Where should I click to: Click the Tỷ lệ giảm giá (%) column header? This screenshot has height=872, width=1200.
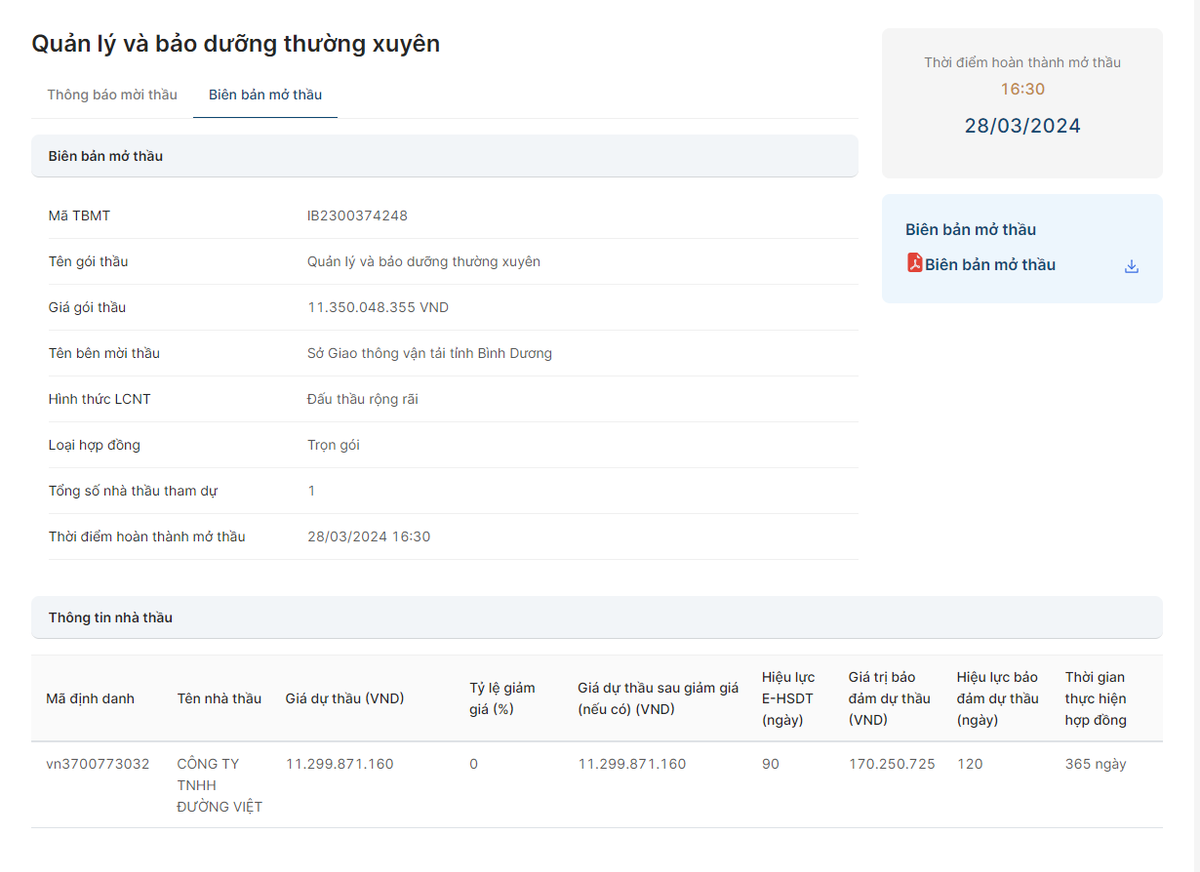coord(502,698)
